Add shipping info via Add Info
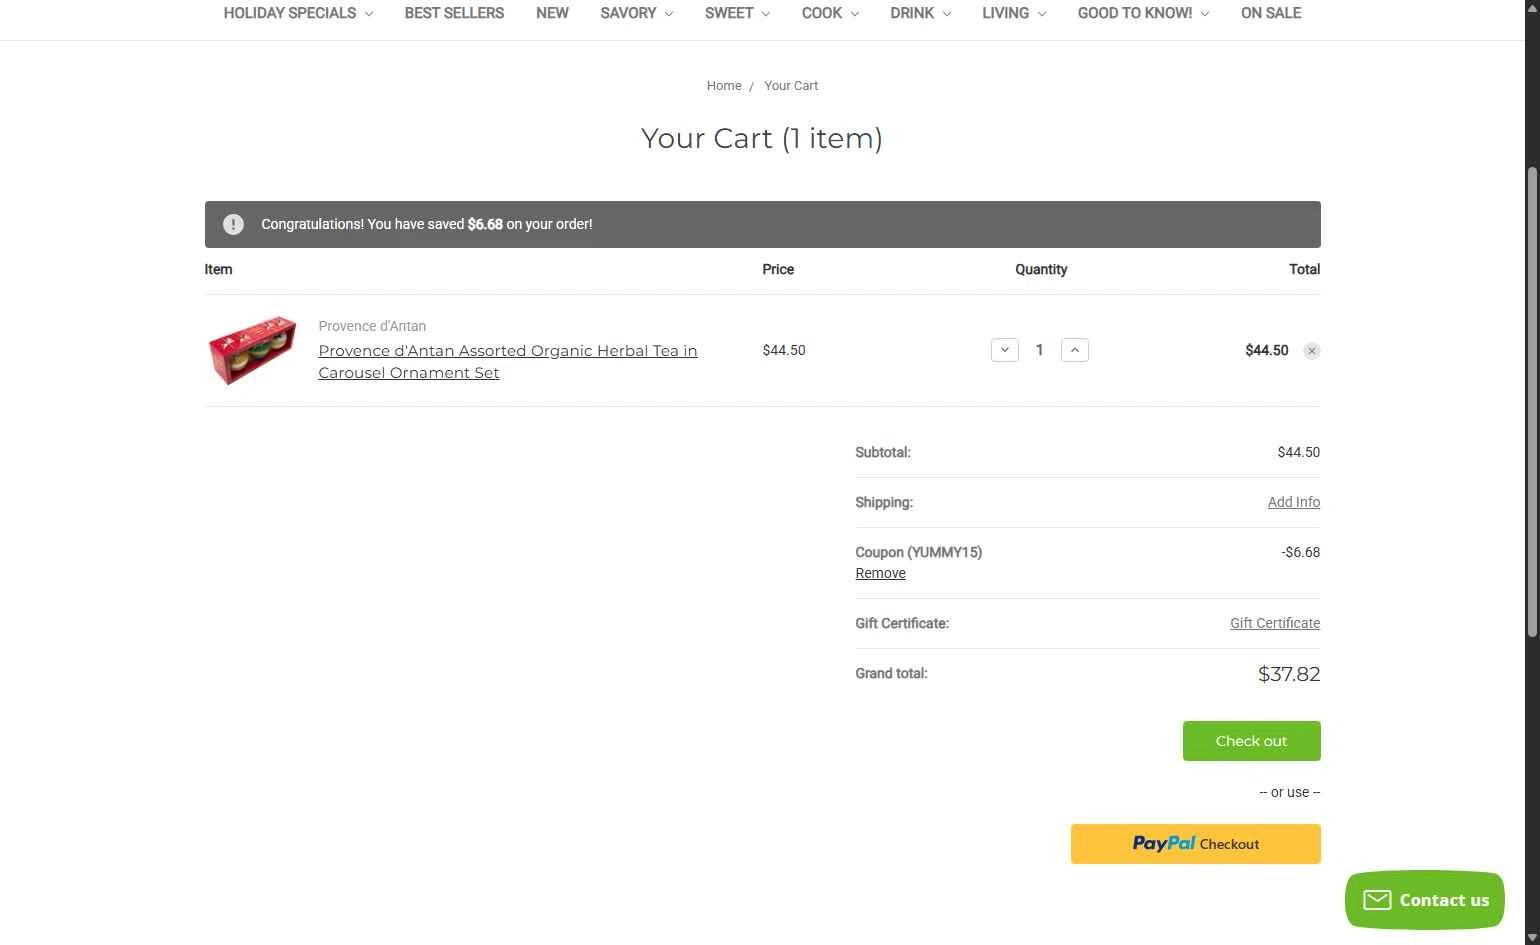The image size is (1540, 945). pyautogui.click(x=1294, y=502)
